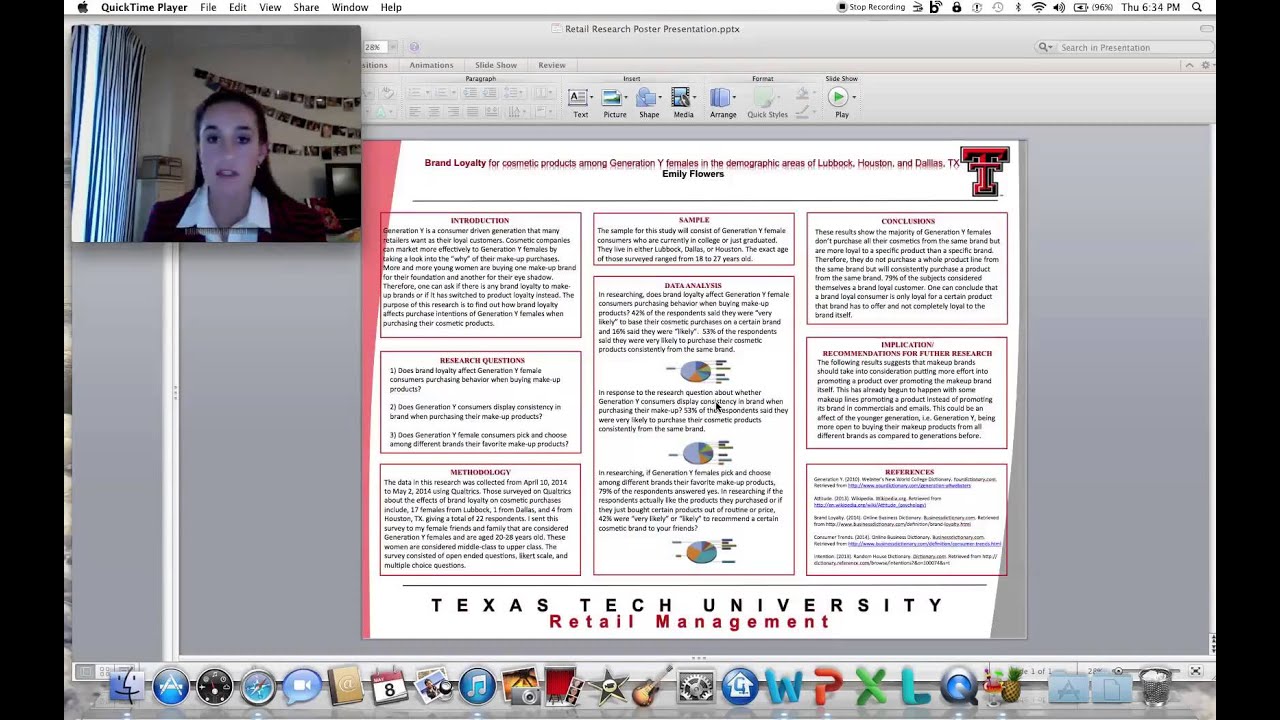
Task: Play the slide show
Action: pos(838,97)
